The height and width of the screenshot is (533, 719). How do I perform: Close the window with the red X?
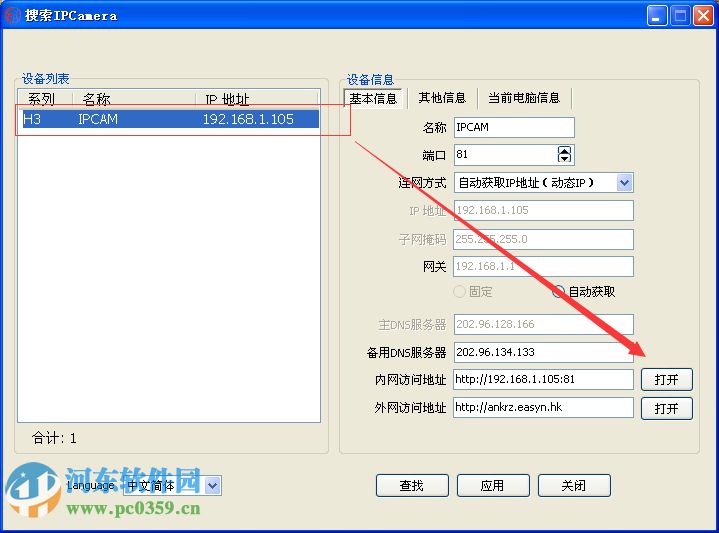coord(703,16)
